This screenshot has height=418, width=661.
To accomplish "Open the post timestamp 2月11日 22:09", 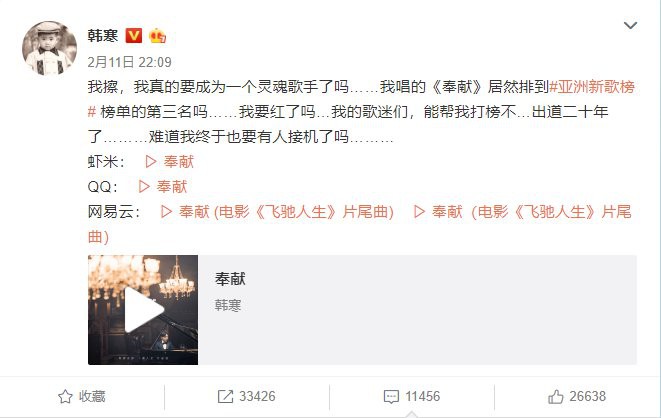I will (x=129, y=62).
